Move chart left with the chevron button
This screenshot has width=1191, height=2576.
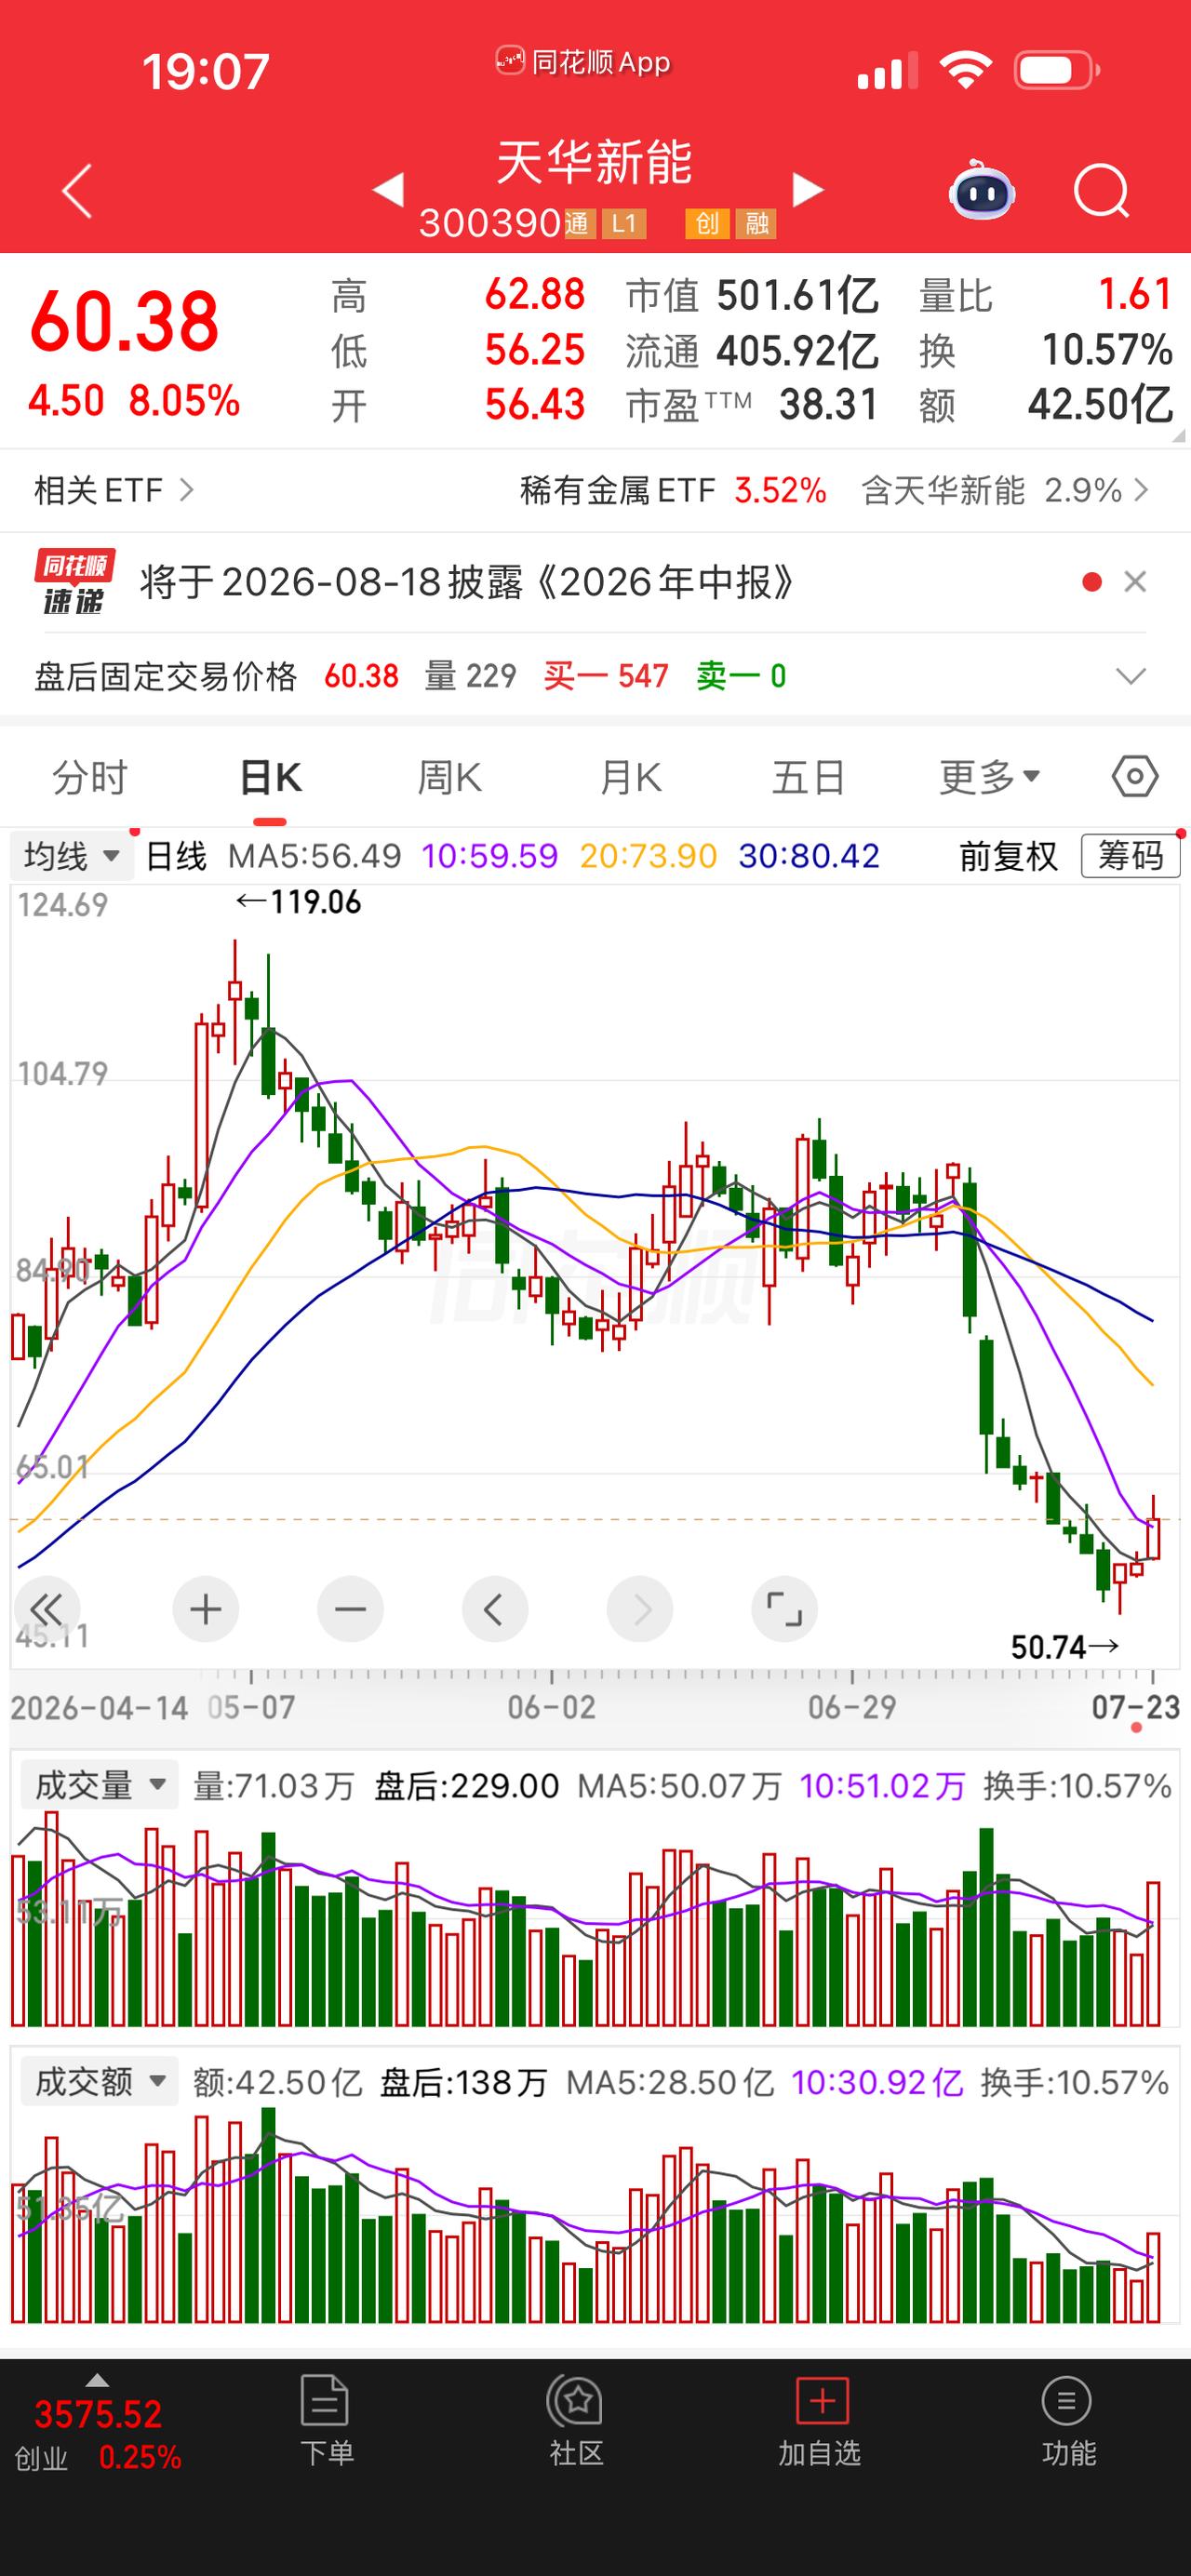(494, 1609)
